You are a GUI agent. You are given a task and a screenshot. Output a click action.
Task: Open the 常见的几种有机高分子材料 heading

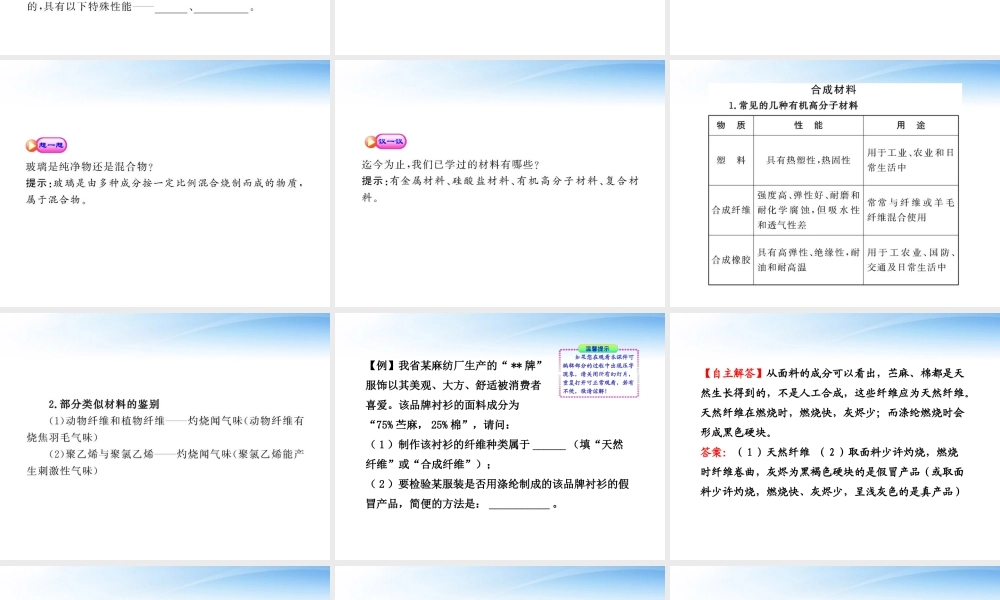(793, 106)
